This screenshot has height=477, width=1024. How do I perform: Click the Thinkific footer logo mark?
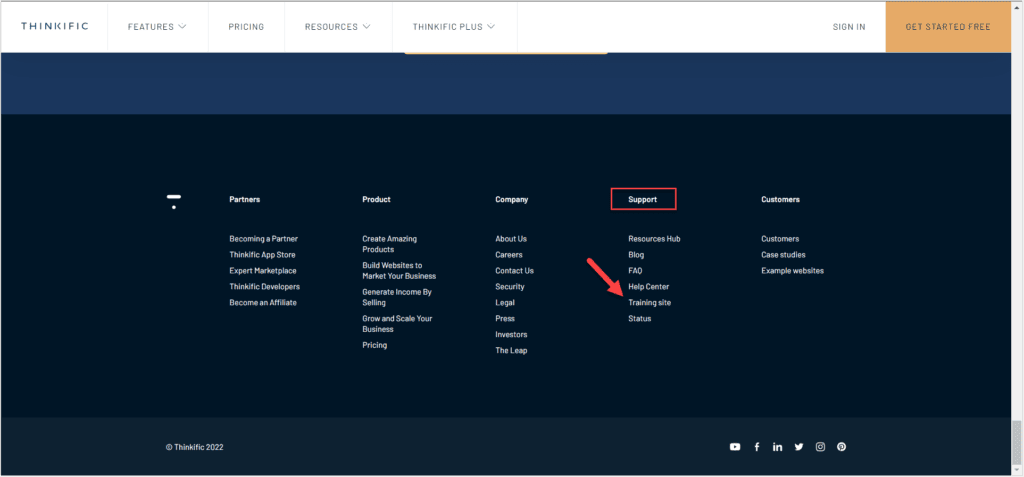pos(174,201)
